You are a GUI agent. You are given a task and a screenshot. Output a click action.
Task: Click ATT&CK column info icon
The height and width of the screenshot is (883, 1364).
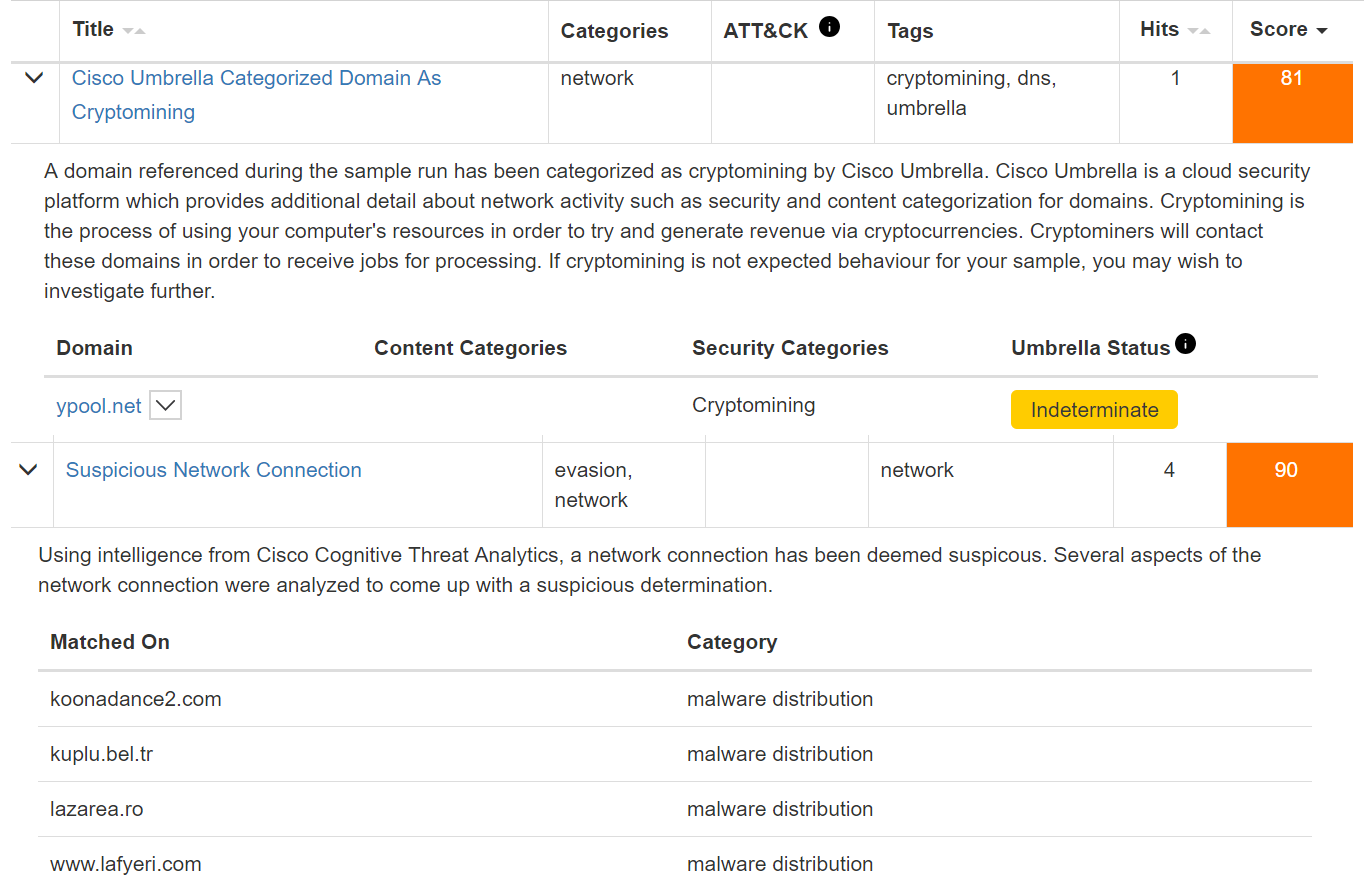click(829, 28)
